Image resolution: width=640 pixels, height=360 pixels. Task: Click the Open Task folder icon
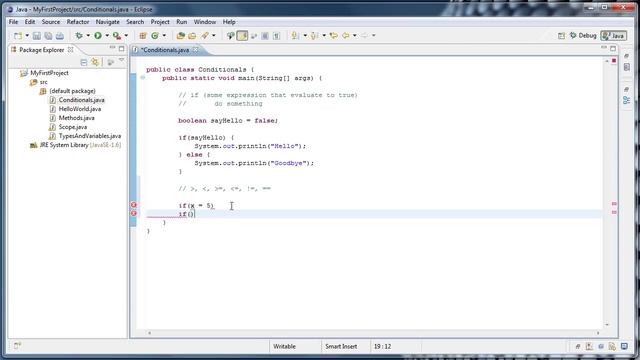pos(192,36)
